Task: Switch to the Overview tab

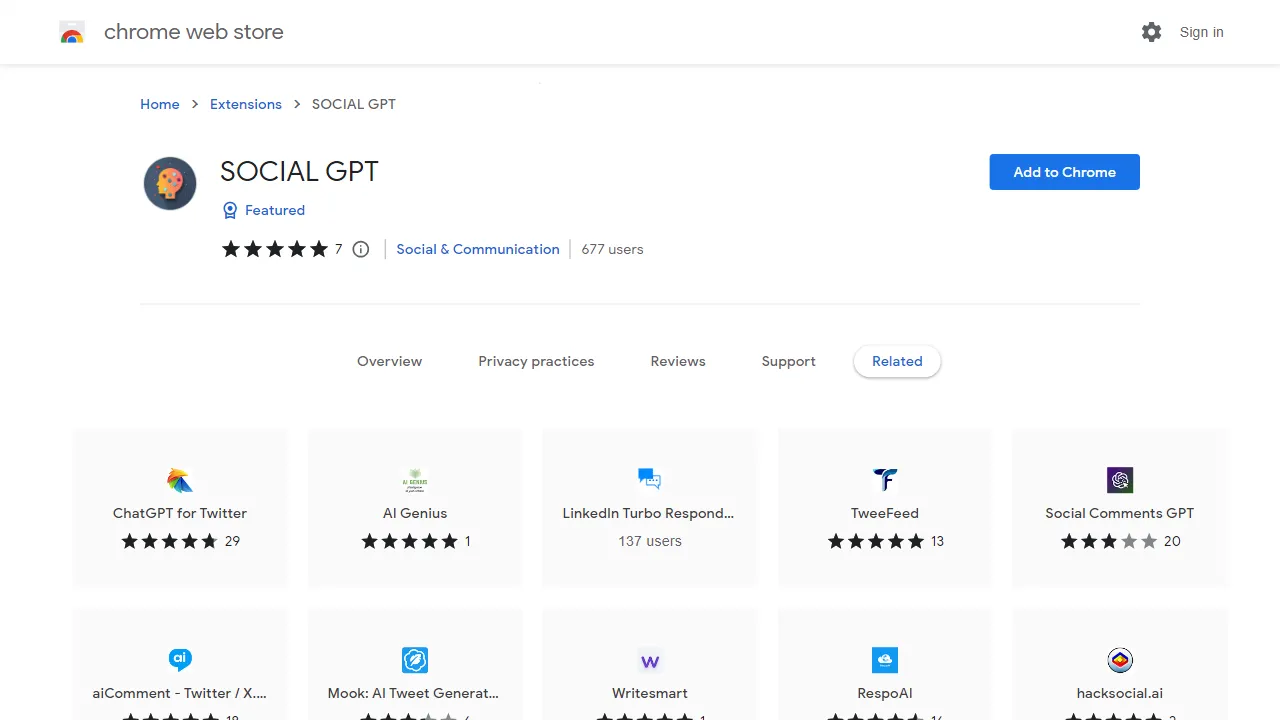Action: pyautogui.click(x=390, y=361)
